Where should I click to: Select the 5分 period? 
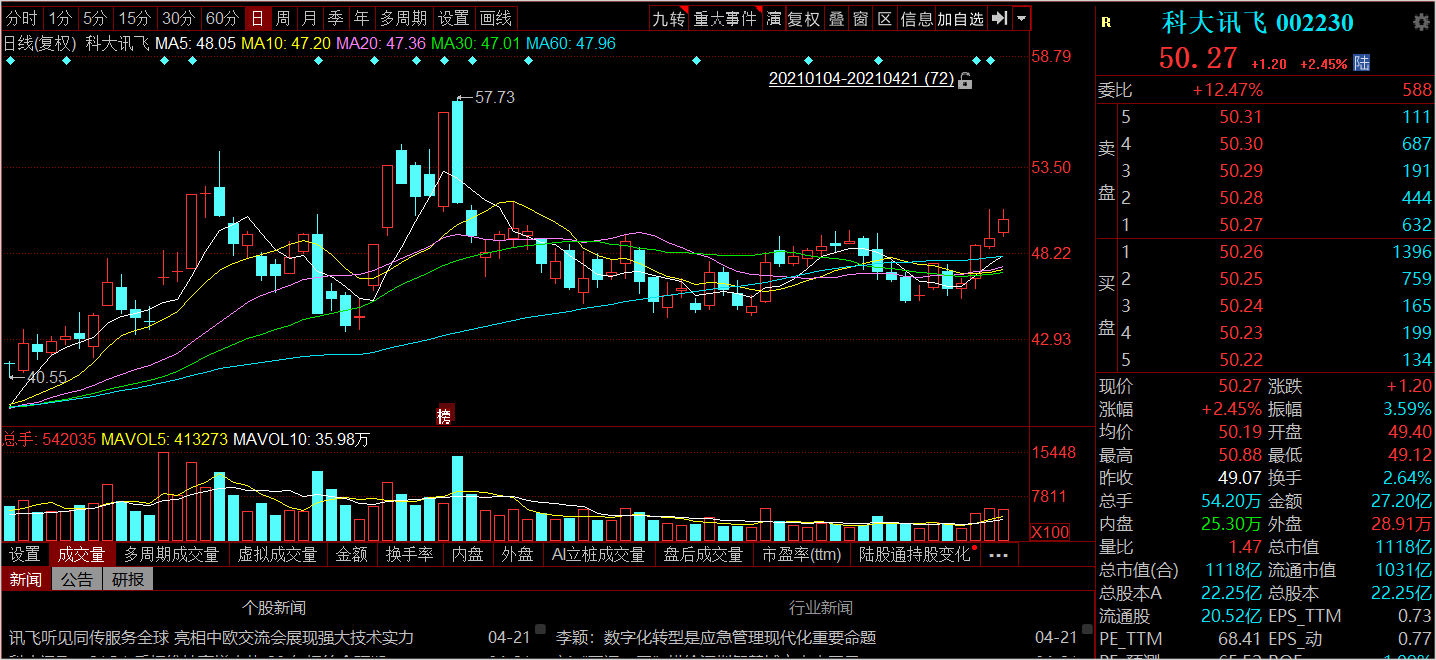(94, 18)
